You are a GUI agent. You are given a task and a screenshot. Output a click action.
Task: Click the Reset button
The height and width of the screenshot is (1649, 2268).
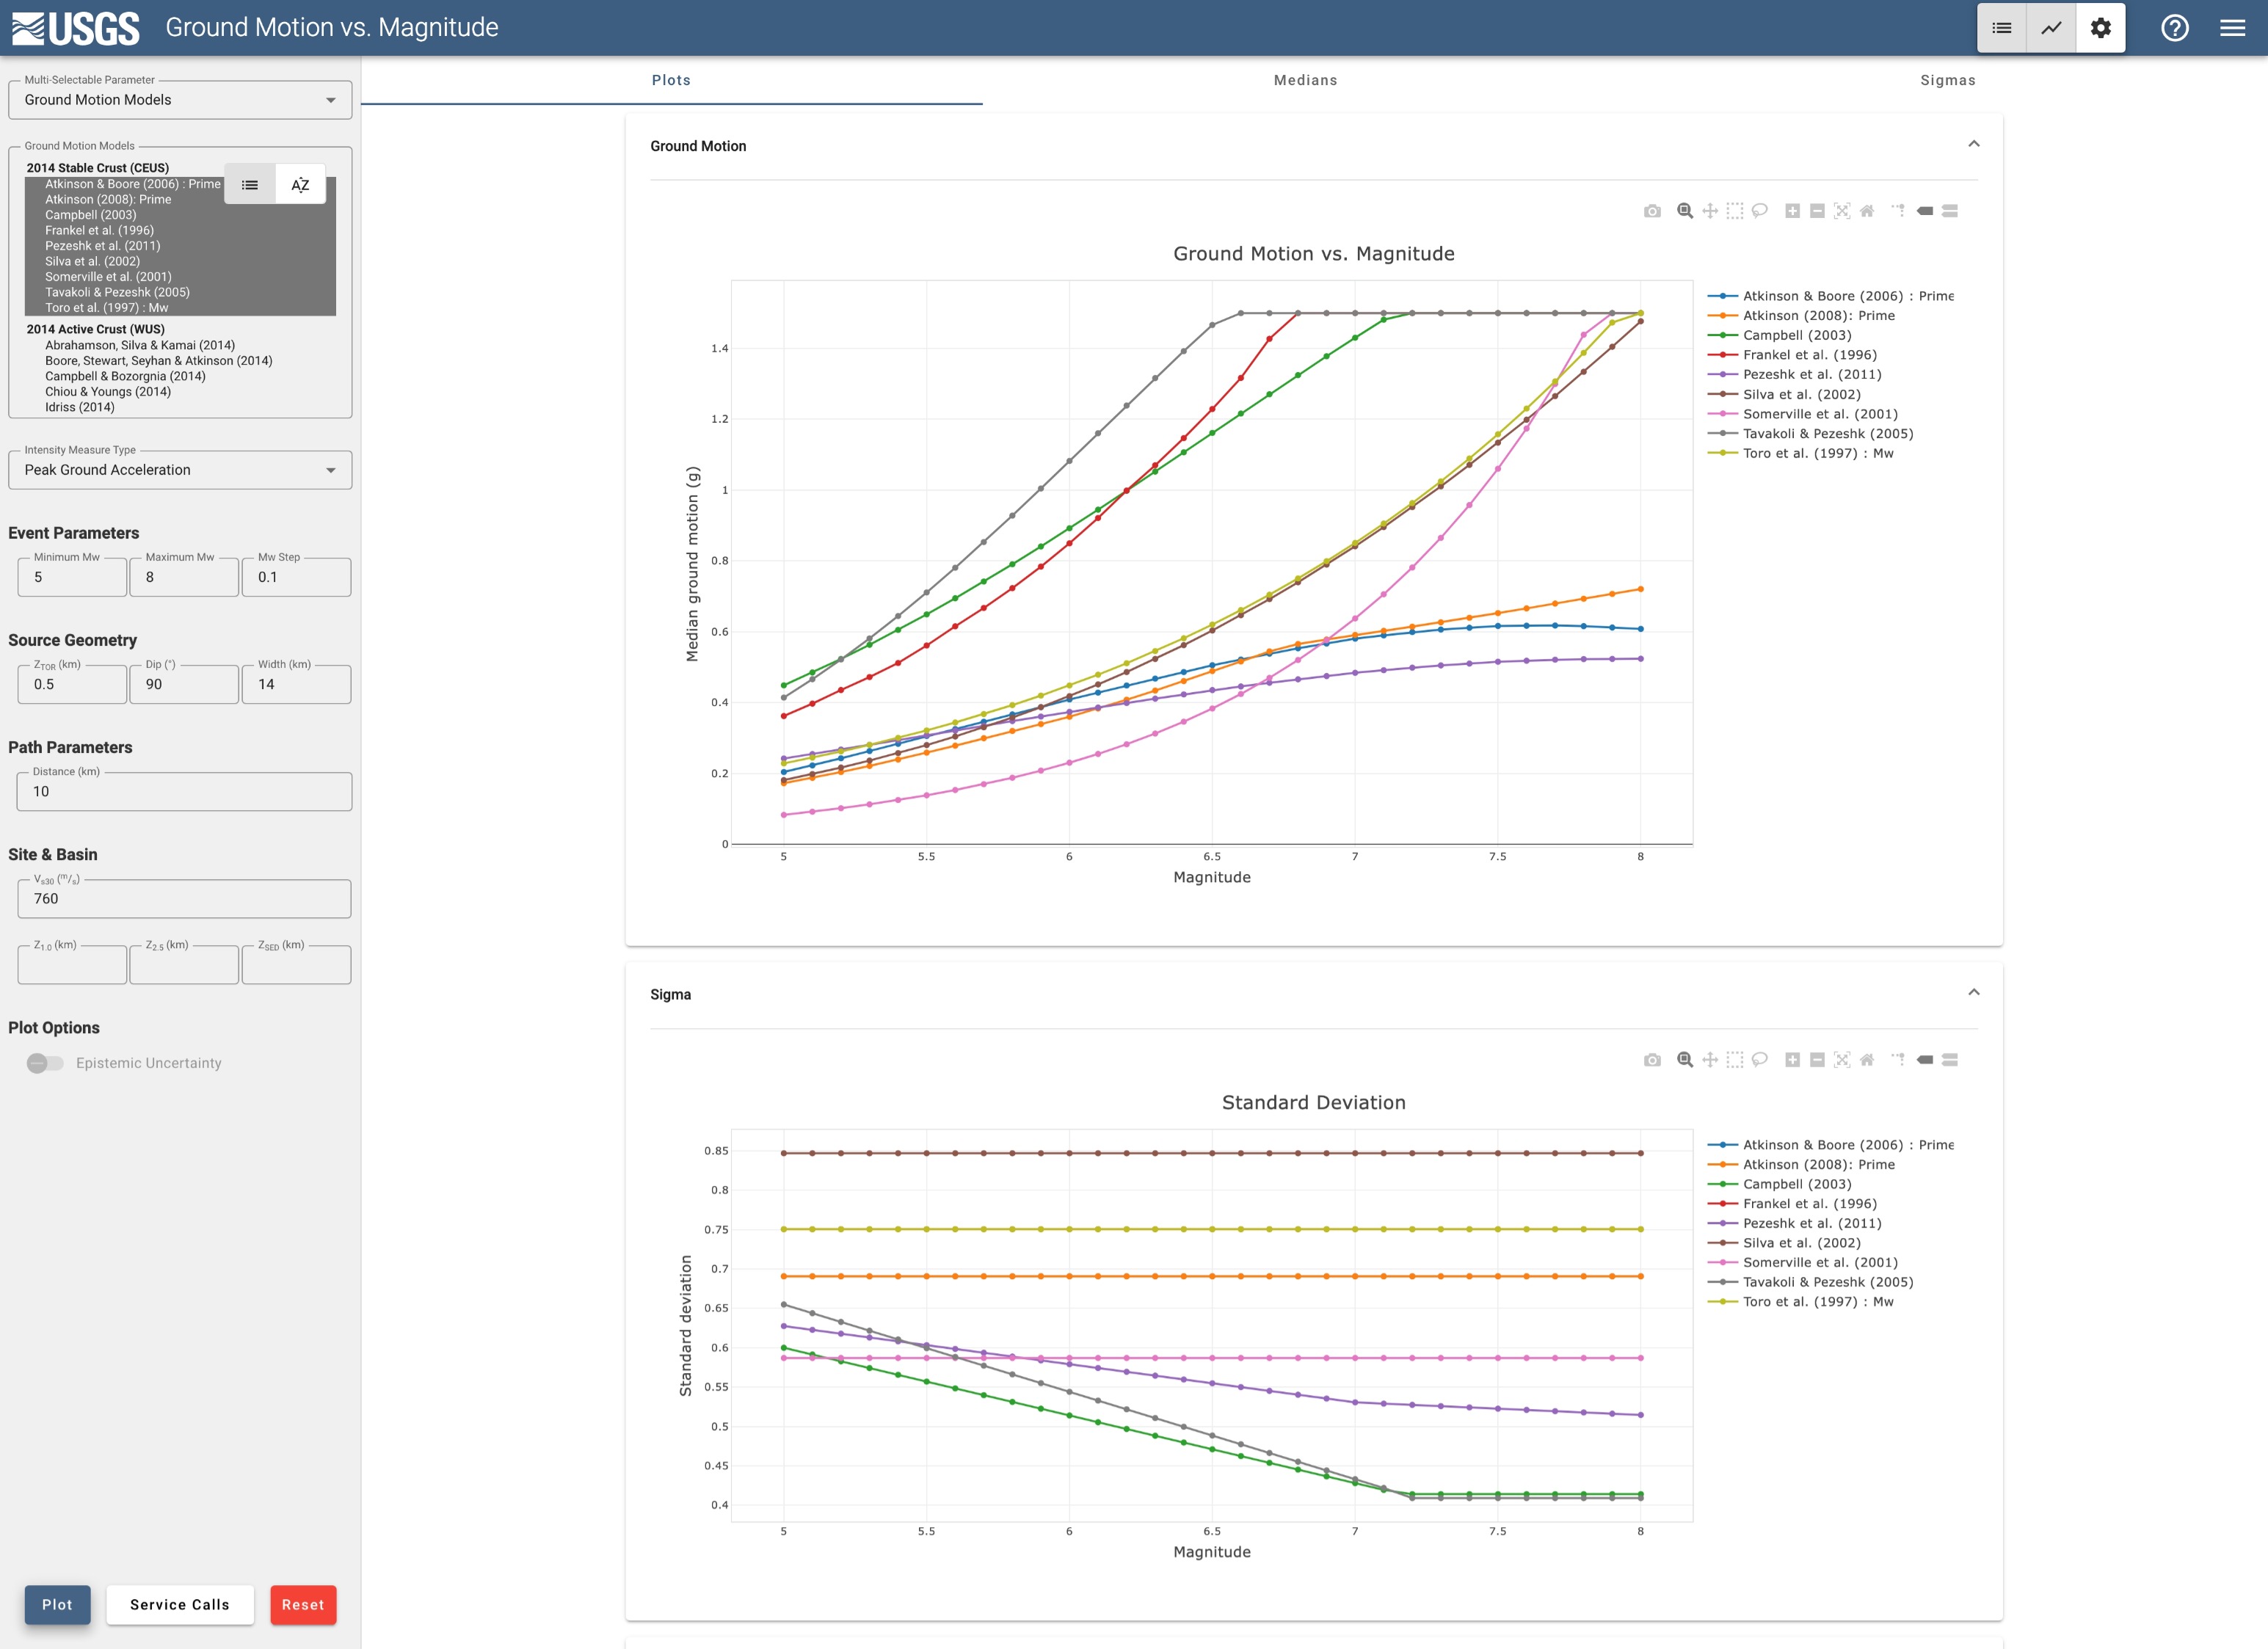click(303, 1605)
